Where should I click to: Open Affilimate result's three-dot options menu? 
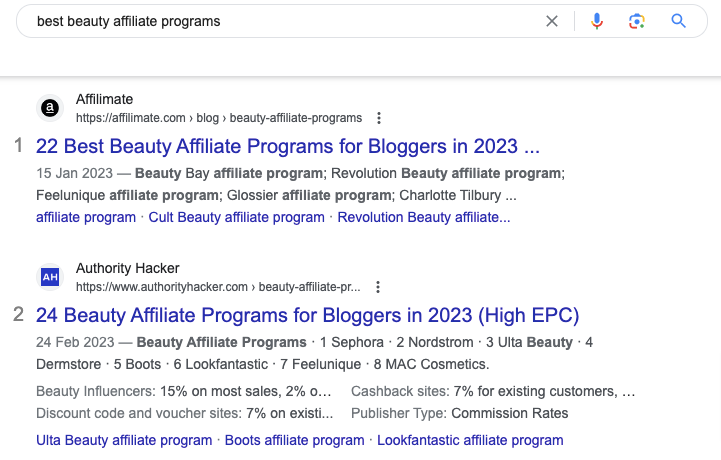[x=379, y=118]
